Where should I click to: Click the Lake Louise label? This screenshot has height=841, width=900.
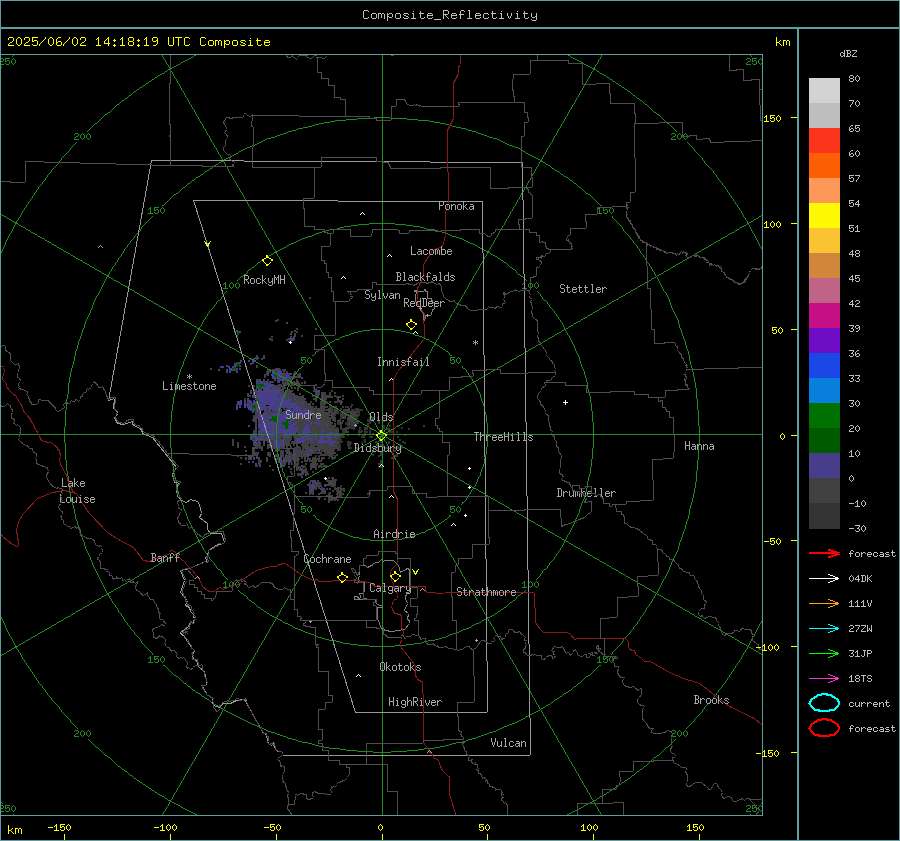click(77, 491)
